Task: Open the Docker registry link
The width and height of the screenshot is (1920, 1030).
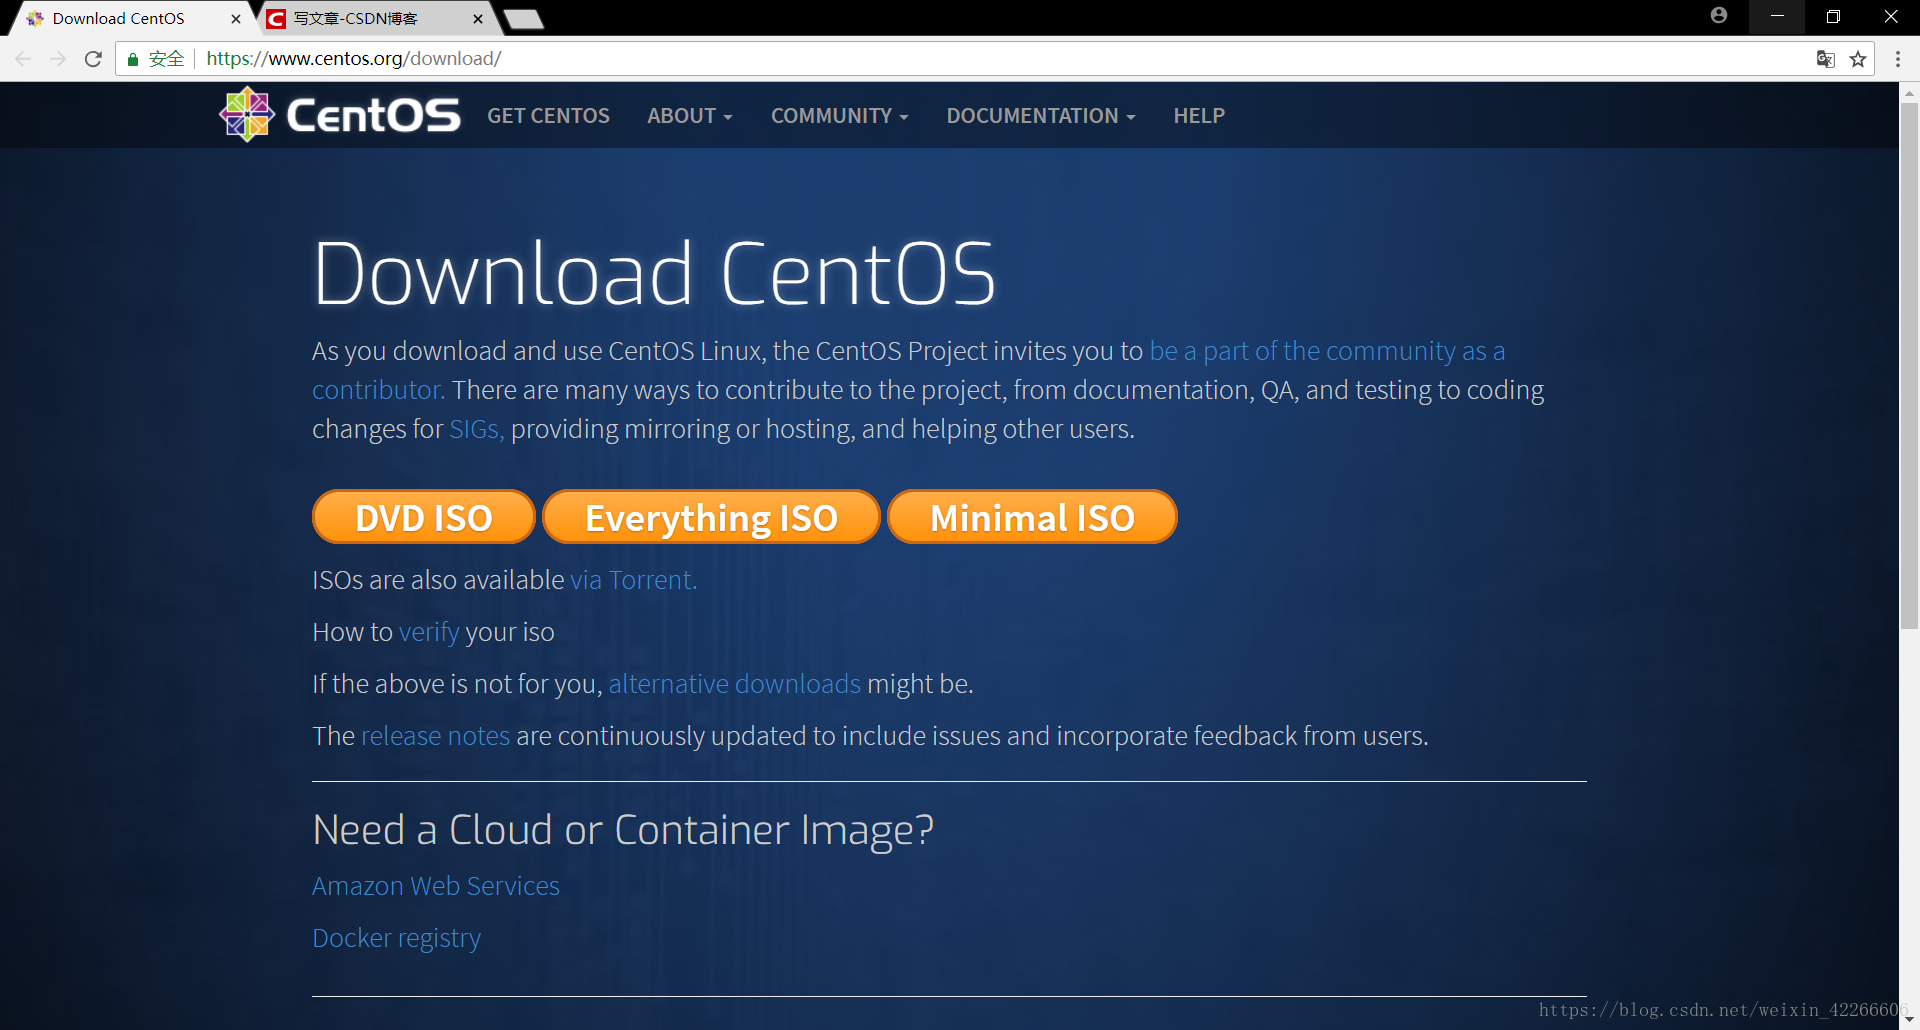Action: [397, 938]
